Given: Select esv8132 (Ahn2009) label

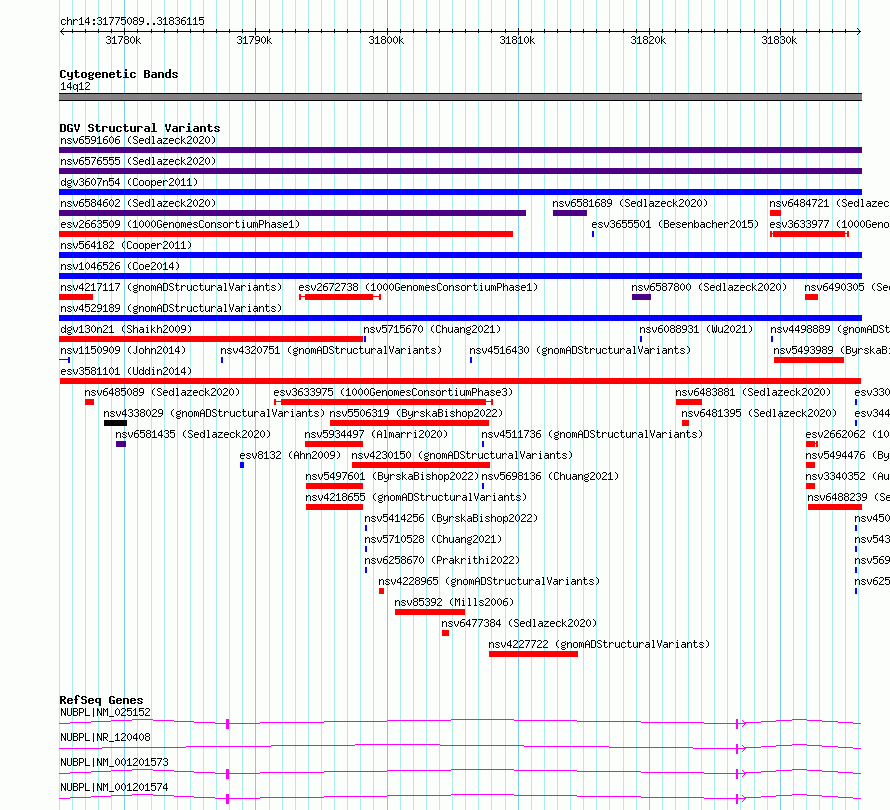Looking at the screenshot, I should pyautogui.click(x=290, y=455).
